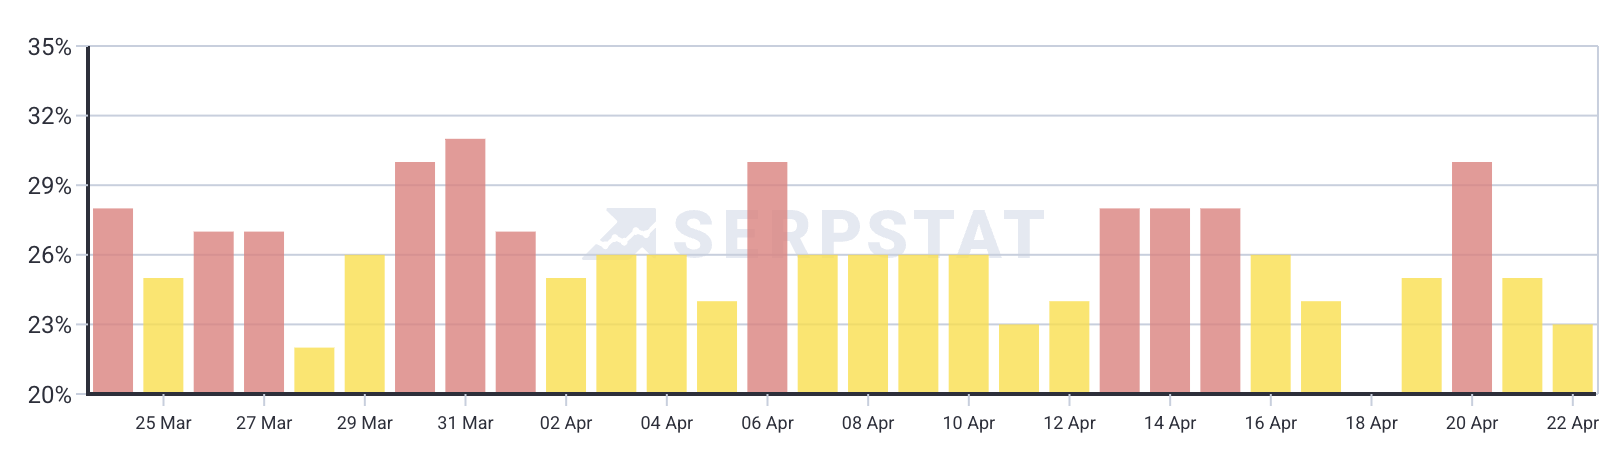Select the yellow bar for 04 Apr
This screenshot has height=464, width=1618.
(667, 324)
